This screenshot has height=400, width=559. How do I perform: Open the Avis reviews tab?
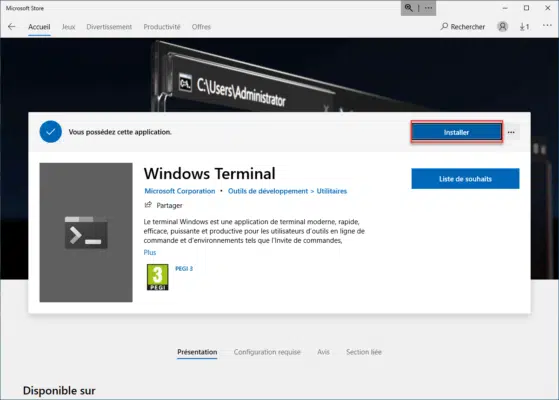323,352
